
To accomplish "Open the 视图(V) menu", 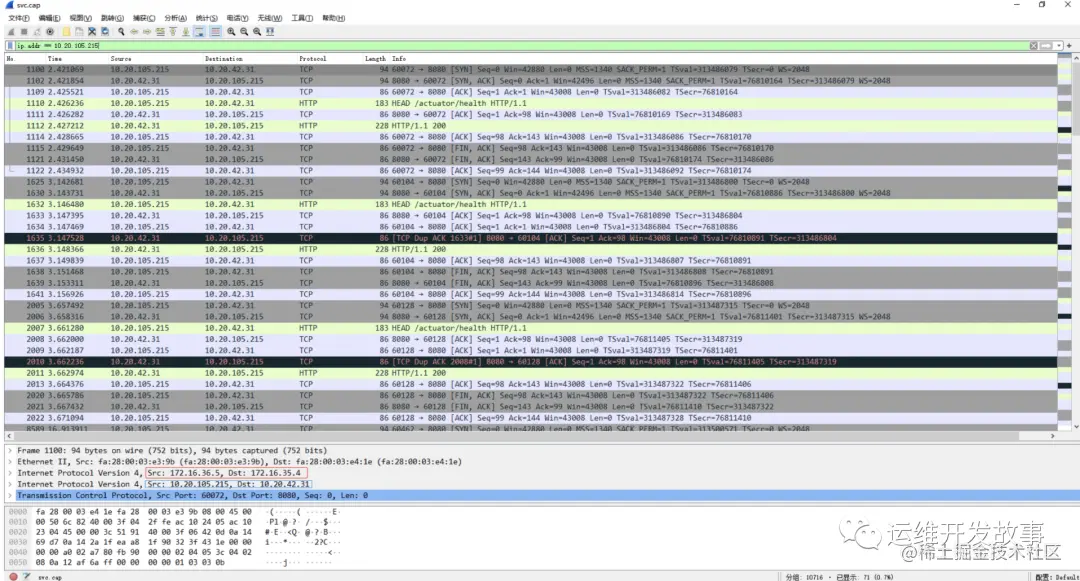I will (x=81, y=18).
